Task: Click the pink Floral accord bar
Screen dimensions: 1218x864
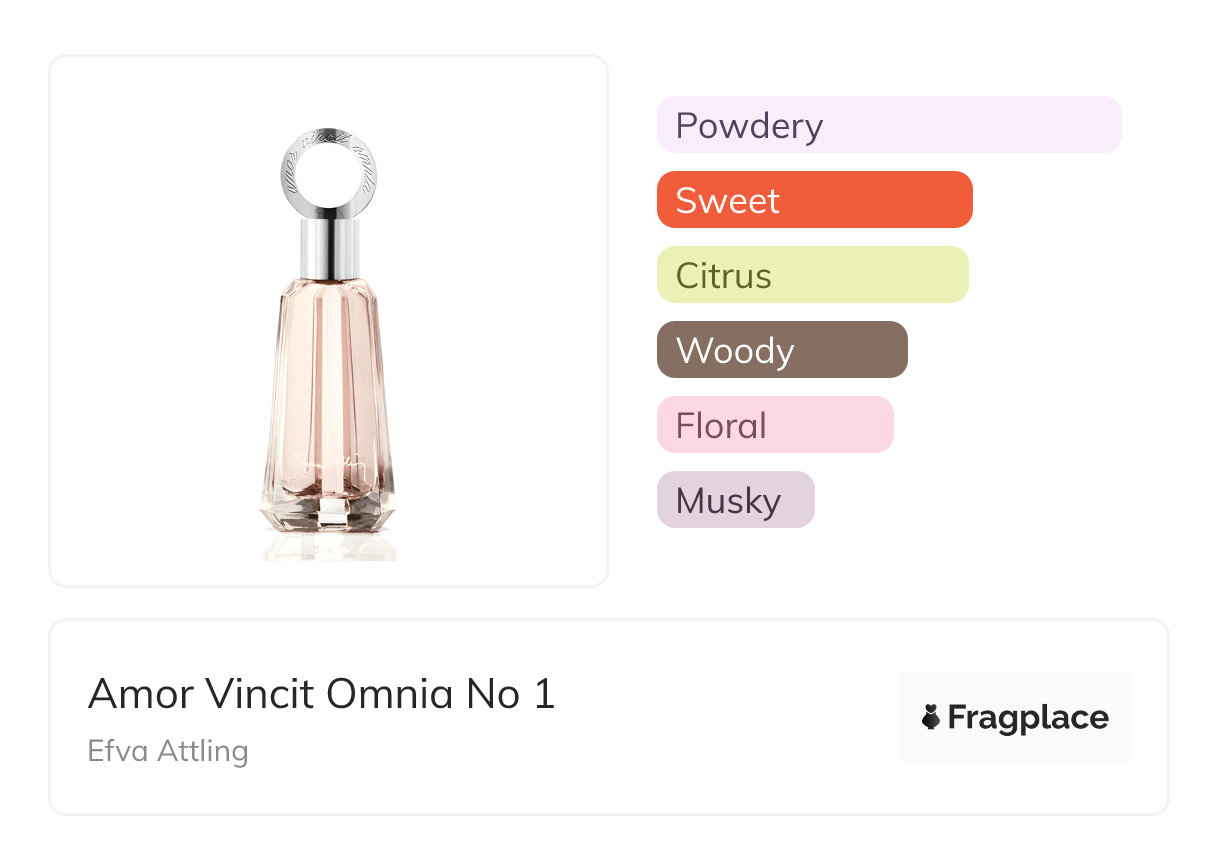Action: [774, 425]
